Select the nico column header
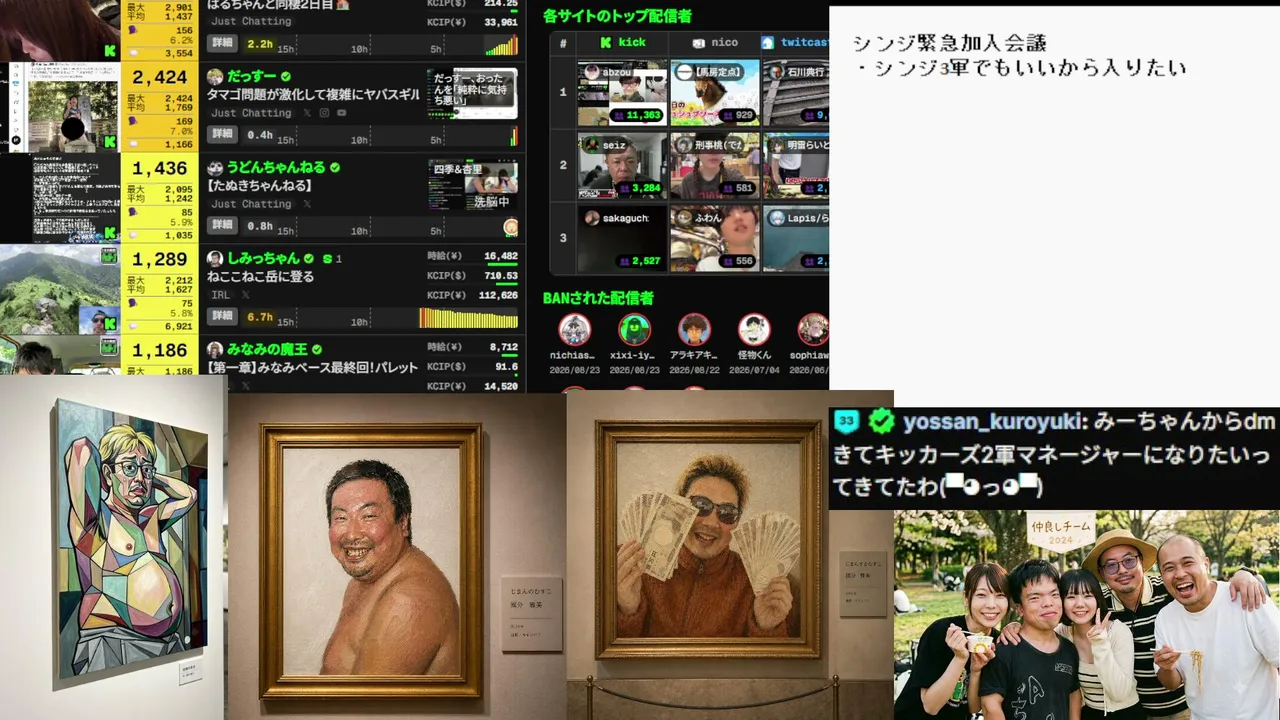The height and width of the screenshot is (720, 1280). (x=714, y=43)
